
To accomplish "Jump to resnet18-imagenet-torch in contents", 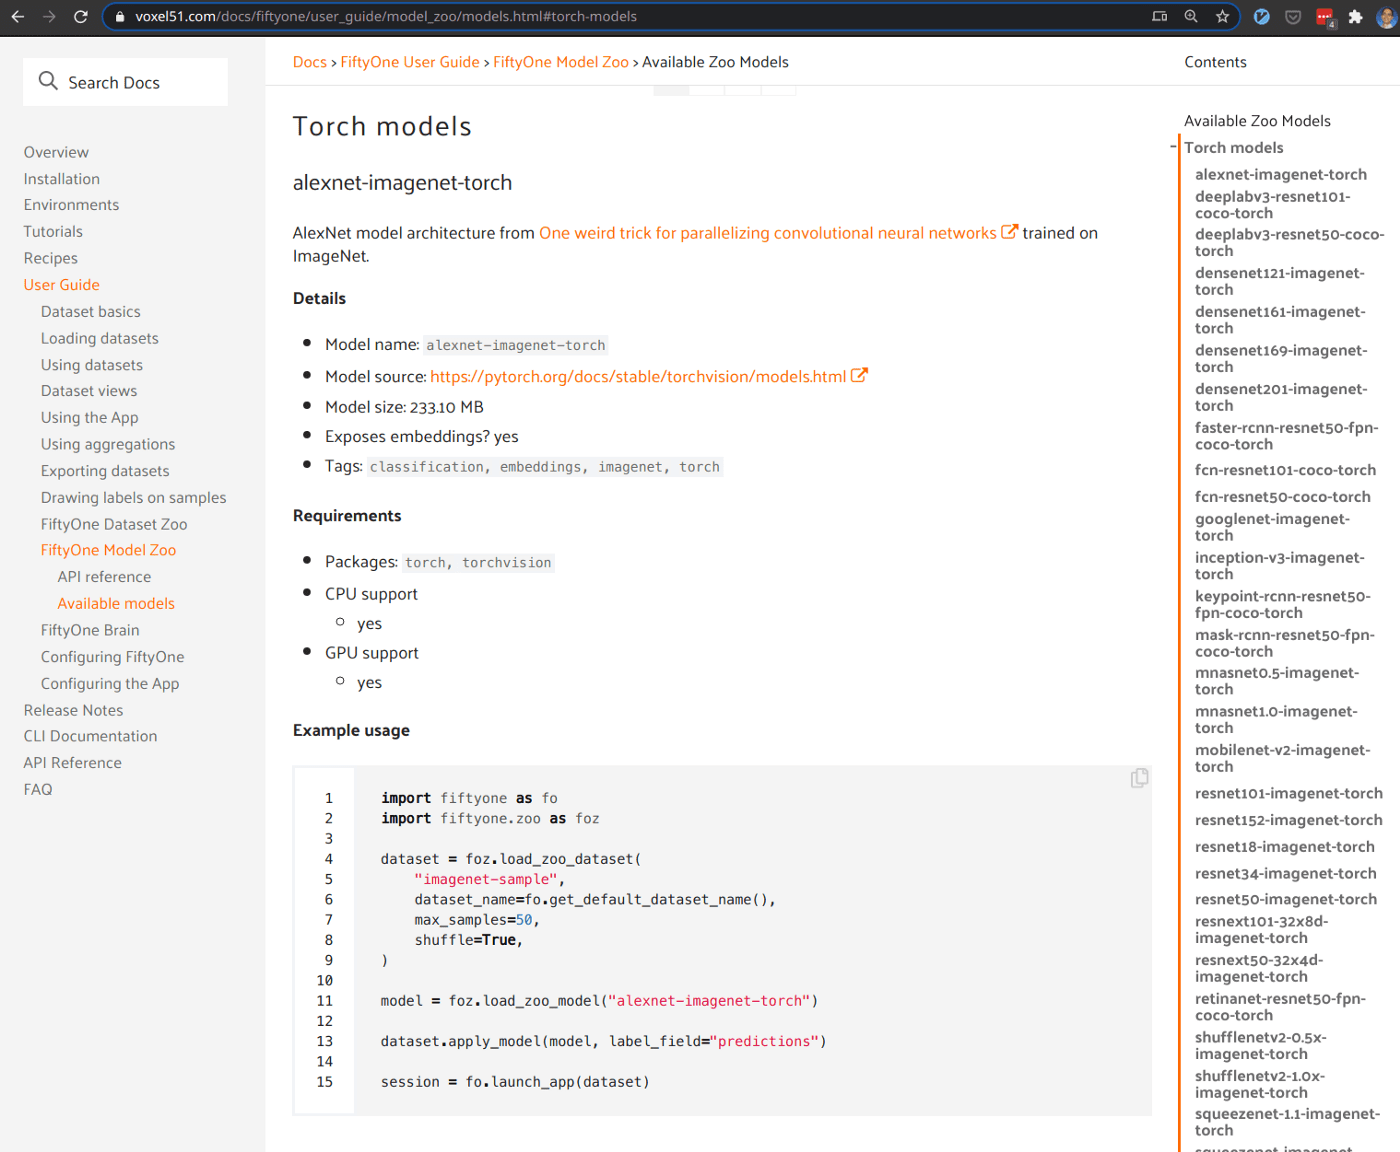I will click(x=1285, y=847).
